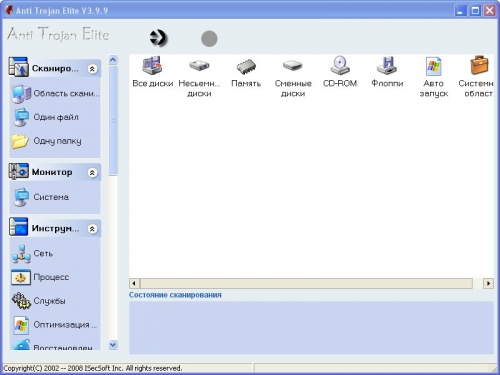The height and width of the screenshot is (375, 500).
Task: Click the title bar application icon
Action: (x=9, y=10)
